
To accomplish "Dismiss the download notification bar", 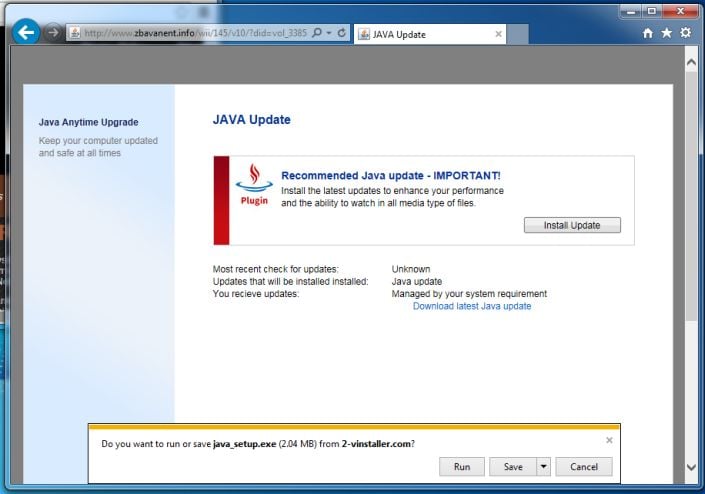I will click(609, 440).
